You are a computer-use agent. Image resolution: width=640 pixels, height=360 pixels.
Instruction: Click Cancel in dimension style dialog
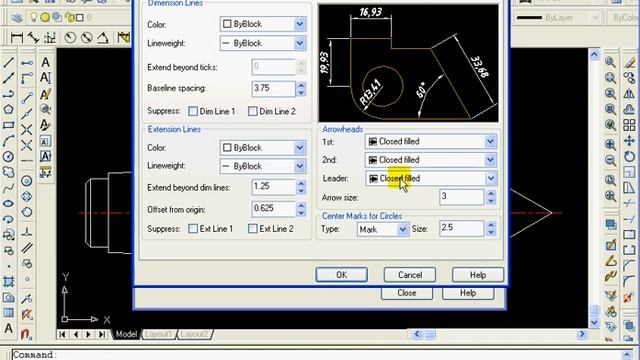pos(410,275)
